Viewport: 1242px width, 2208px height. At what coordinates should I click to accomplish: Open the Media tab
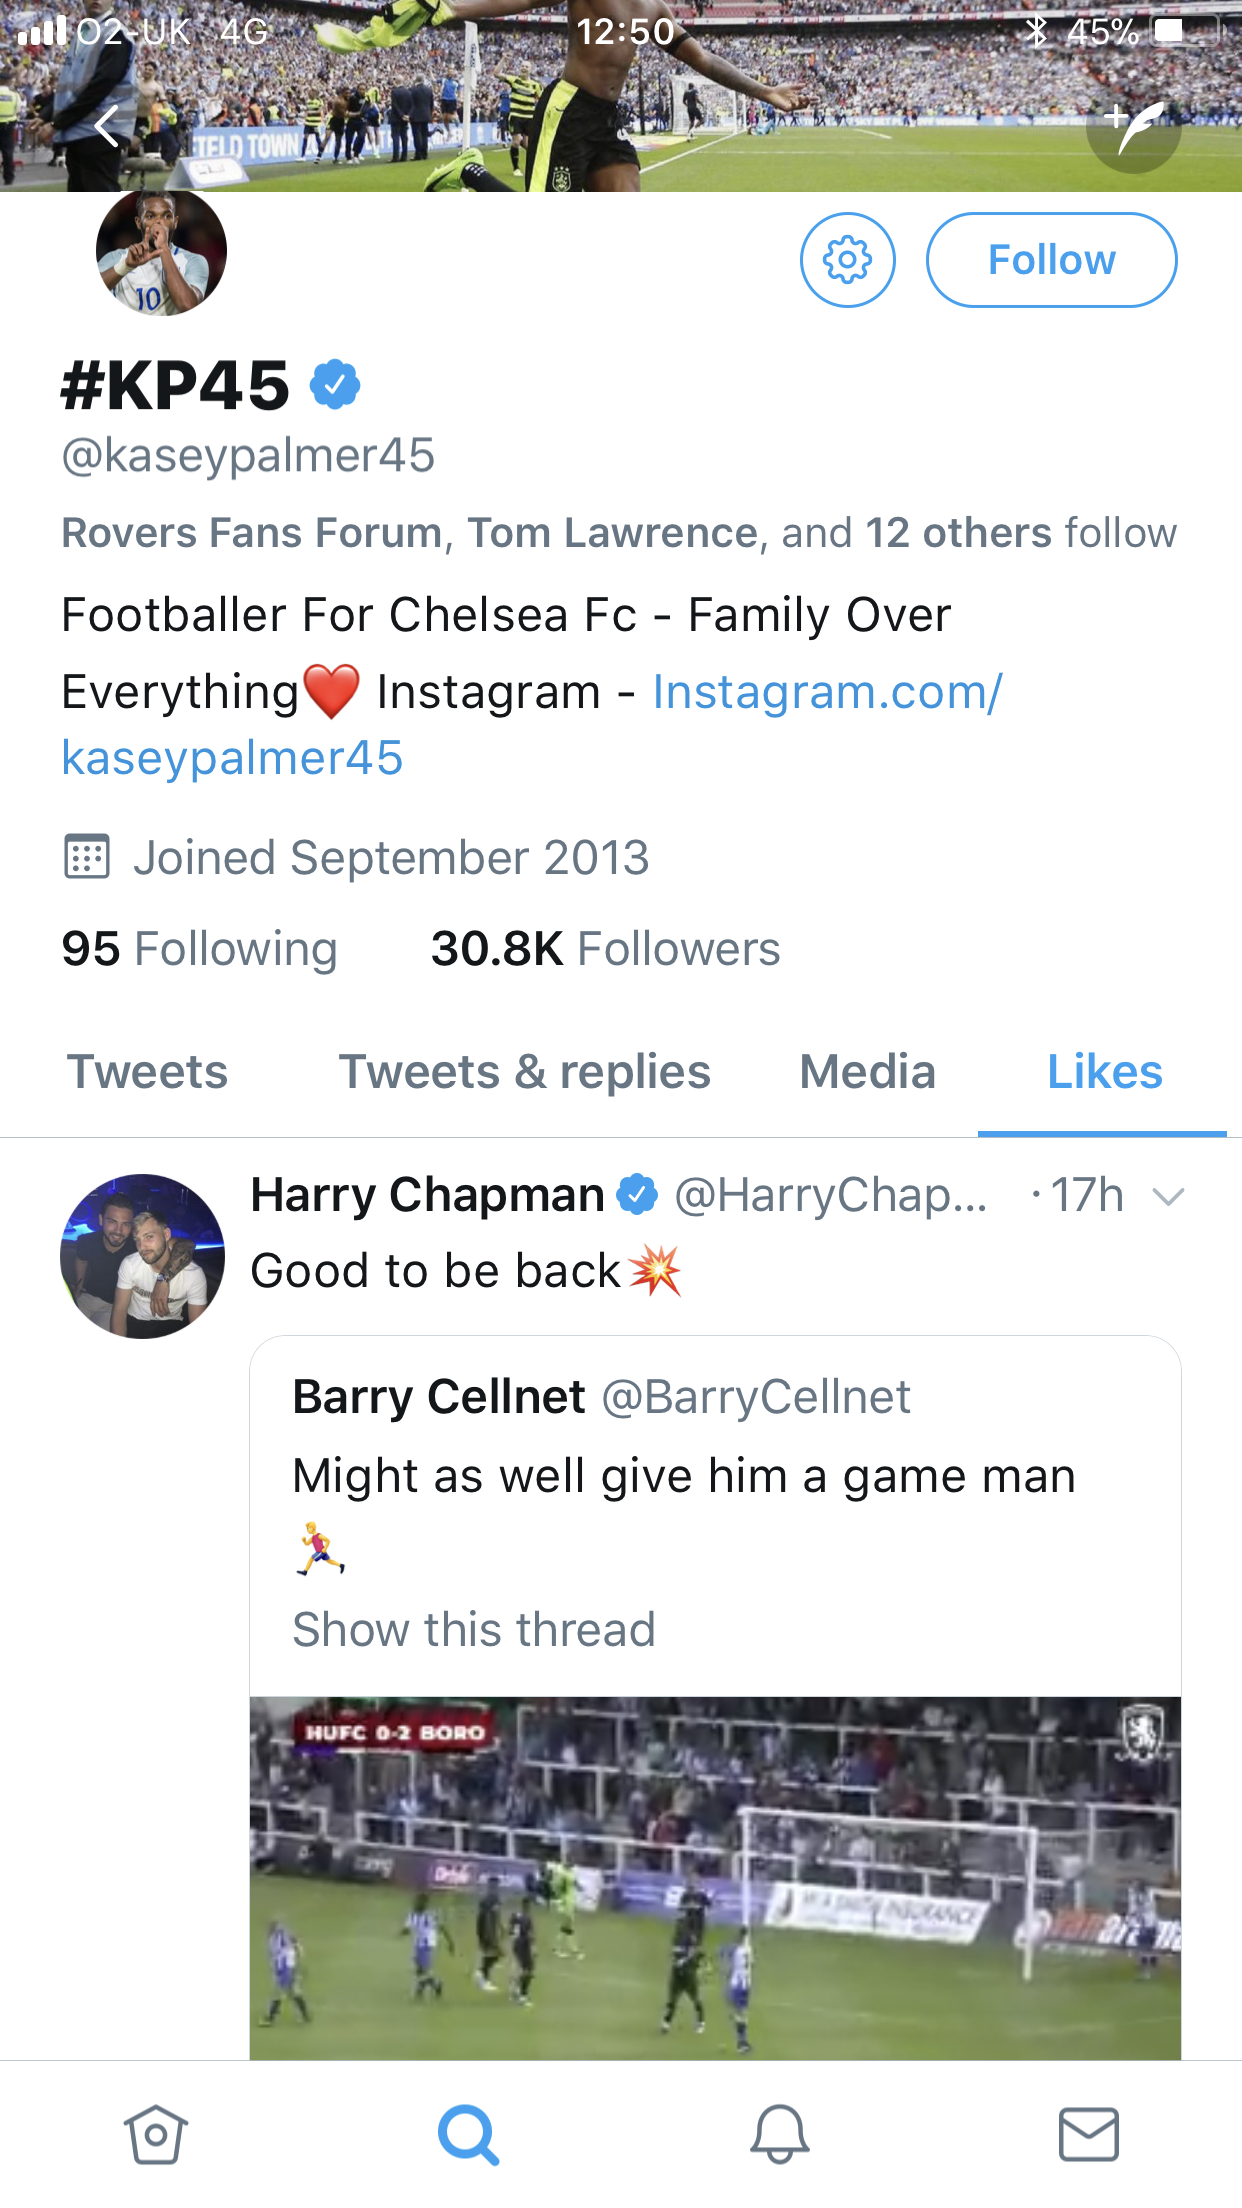click(x=867, y=1072)
